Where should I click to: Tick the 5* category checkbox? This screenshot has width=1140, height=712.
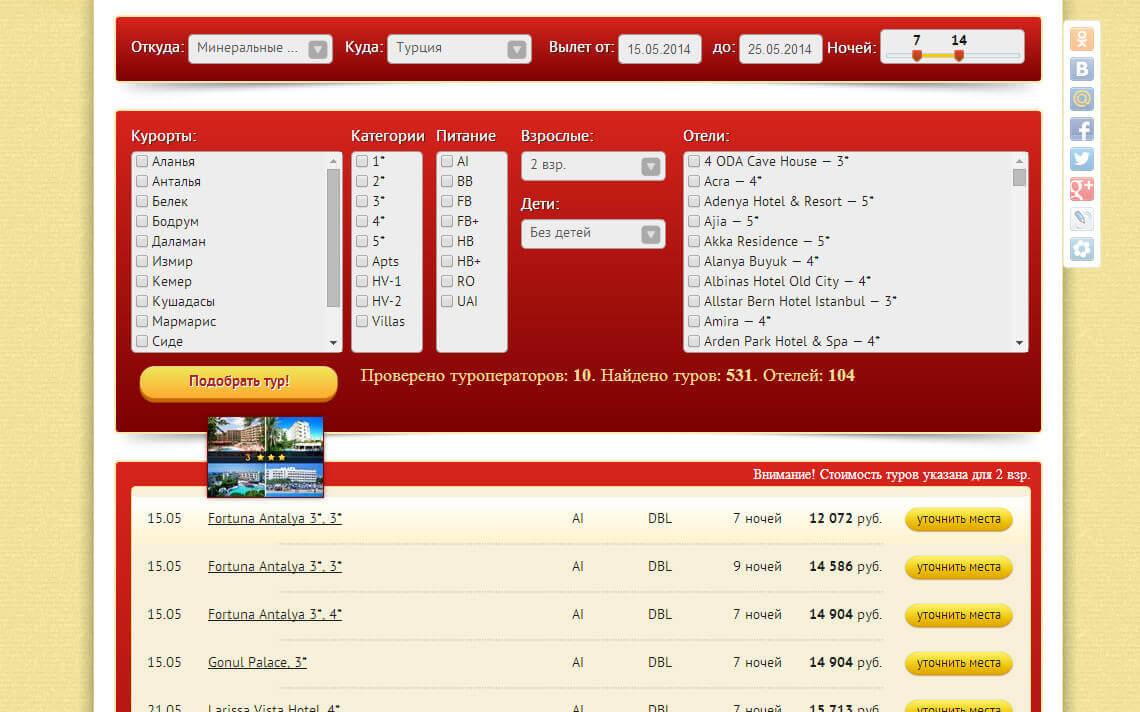pyautogui.click(x=362, y=242)
